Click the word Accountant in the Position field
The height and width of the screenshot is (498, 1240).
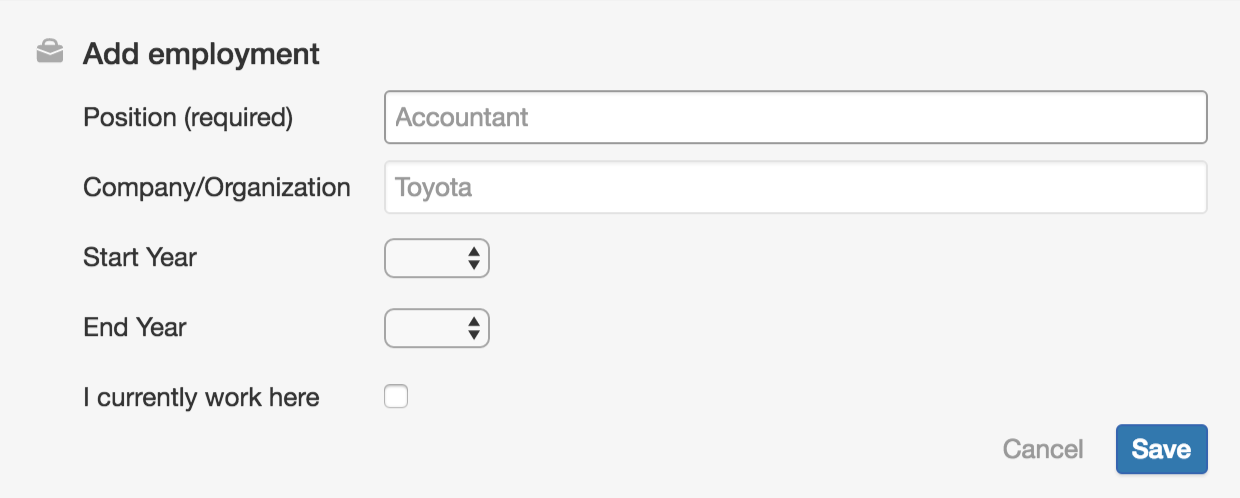[462, 117]
